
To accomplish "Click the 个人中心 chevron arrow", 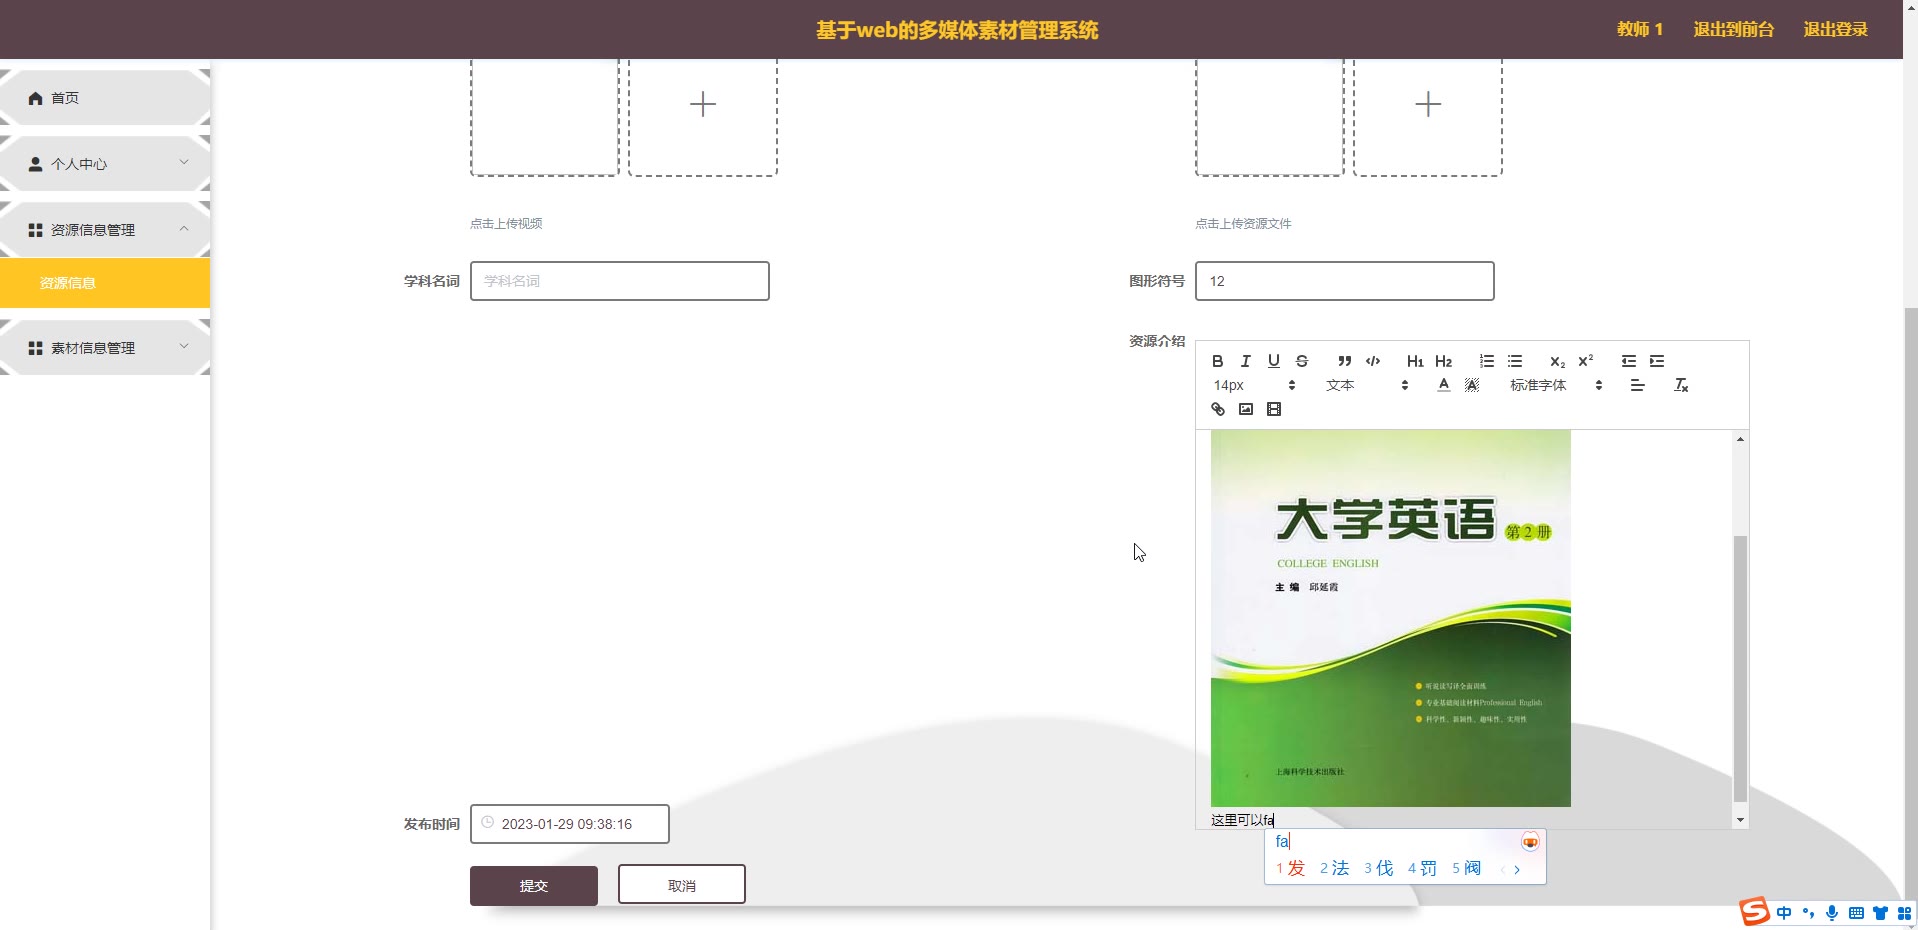I will tap(184, 162).
